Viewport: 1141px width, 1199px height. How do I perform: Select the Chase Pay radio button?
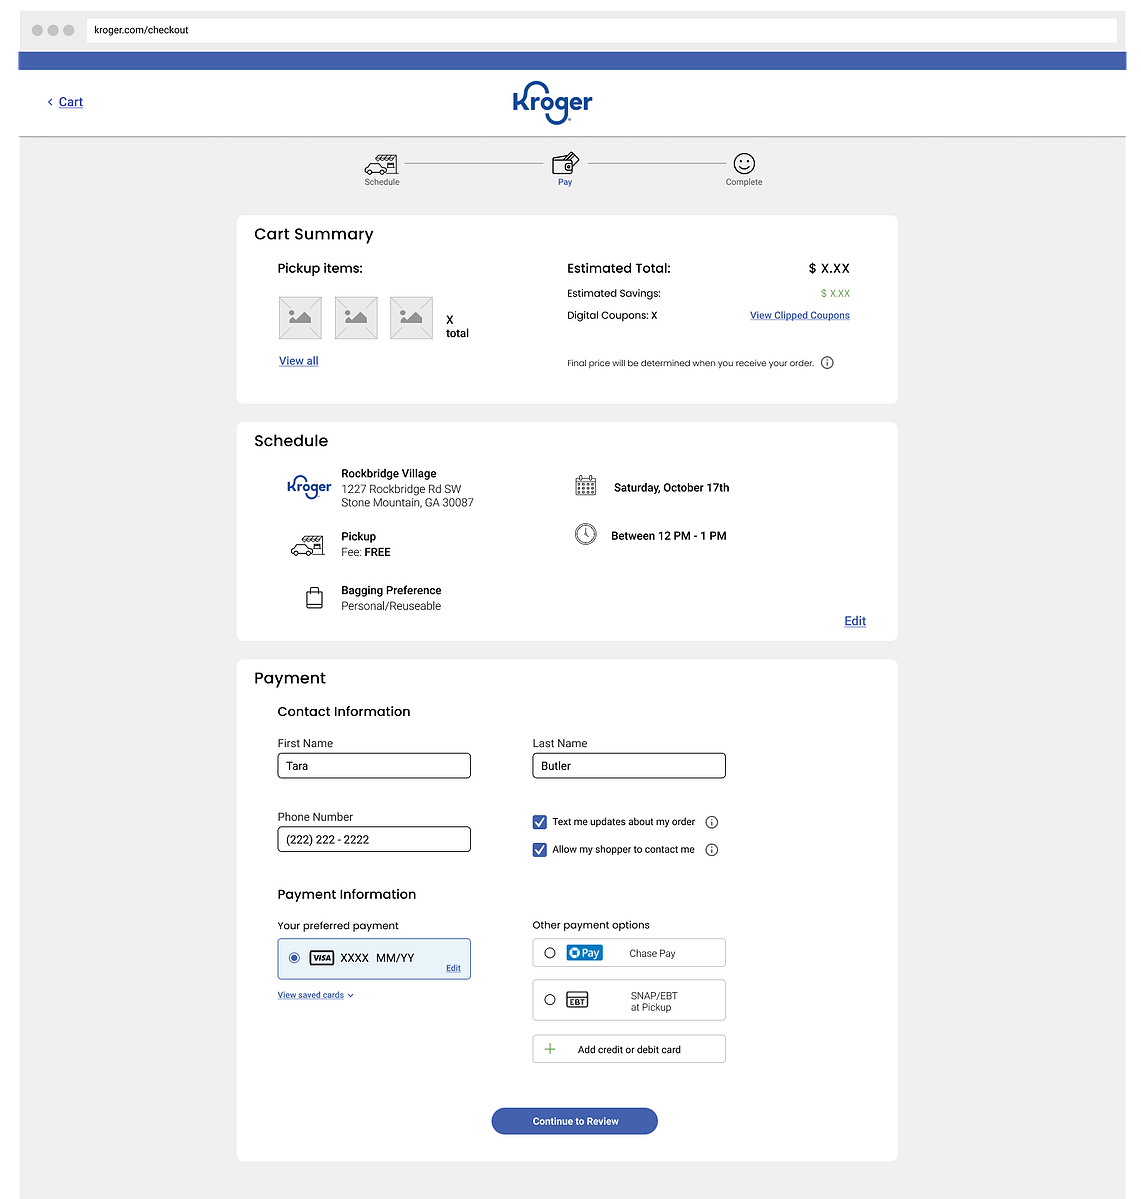click(550, 953)
